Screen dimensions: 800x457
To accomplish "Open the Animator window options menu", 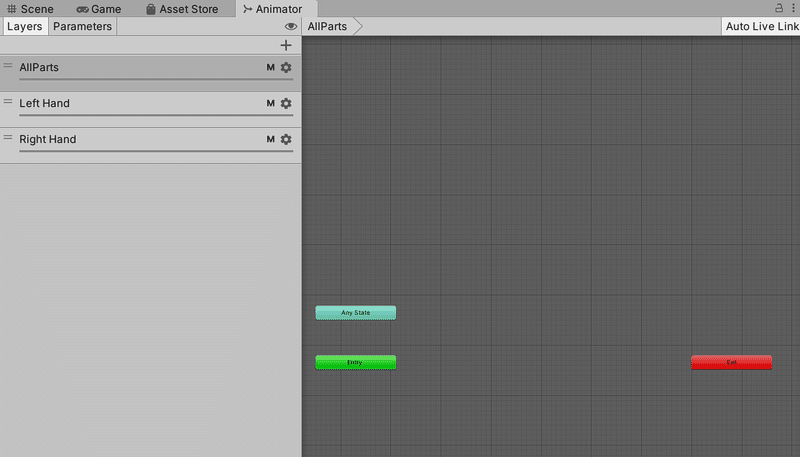I will (793, 8).
